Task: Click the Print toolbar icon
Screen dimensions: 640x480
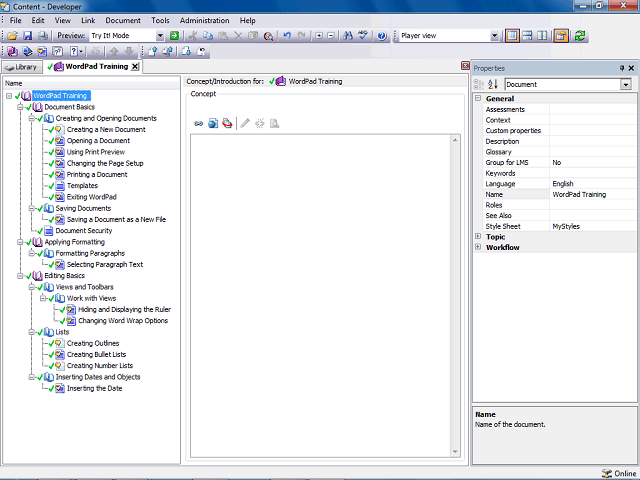Action: pyautogui.click(x=42, y=36)
